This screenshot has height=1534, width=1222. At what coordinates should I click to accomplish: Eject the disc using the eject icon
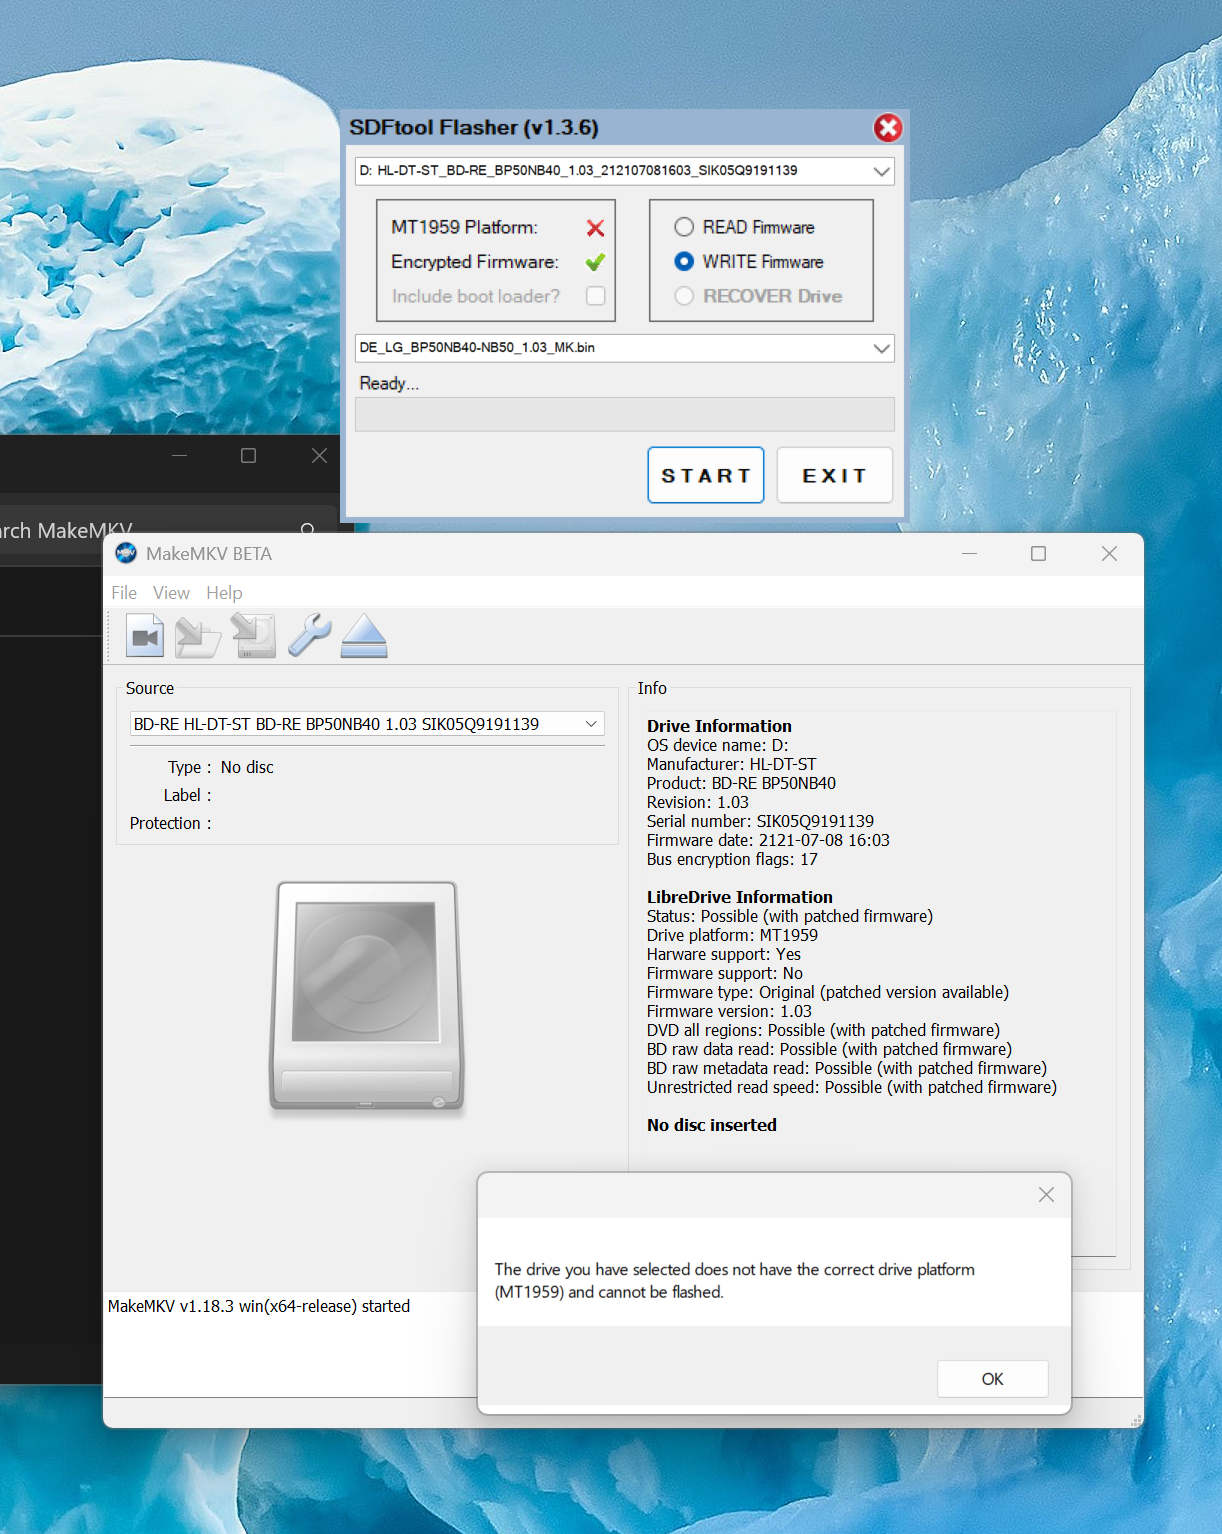(x=363, y=635)
